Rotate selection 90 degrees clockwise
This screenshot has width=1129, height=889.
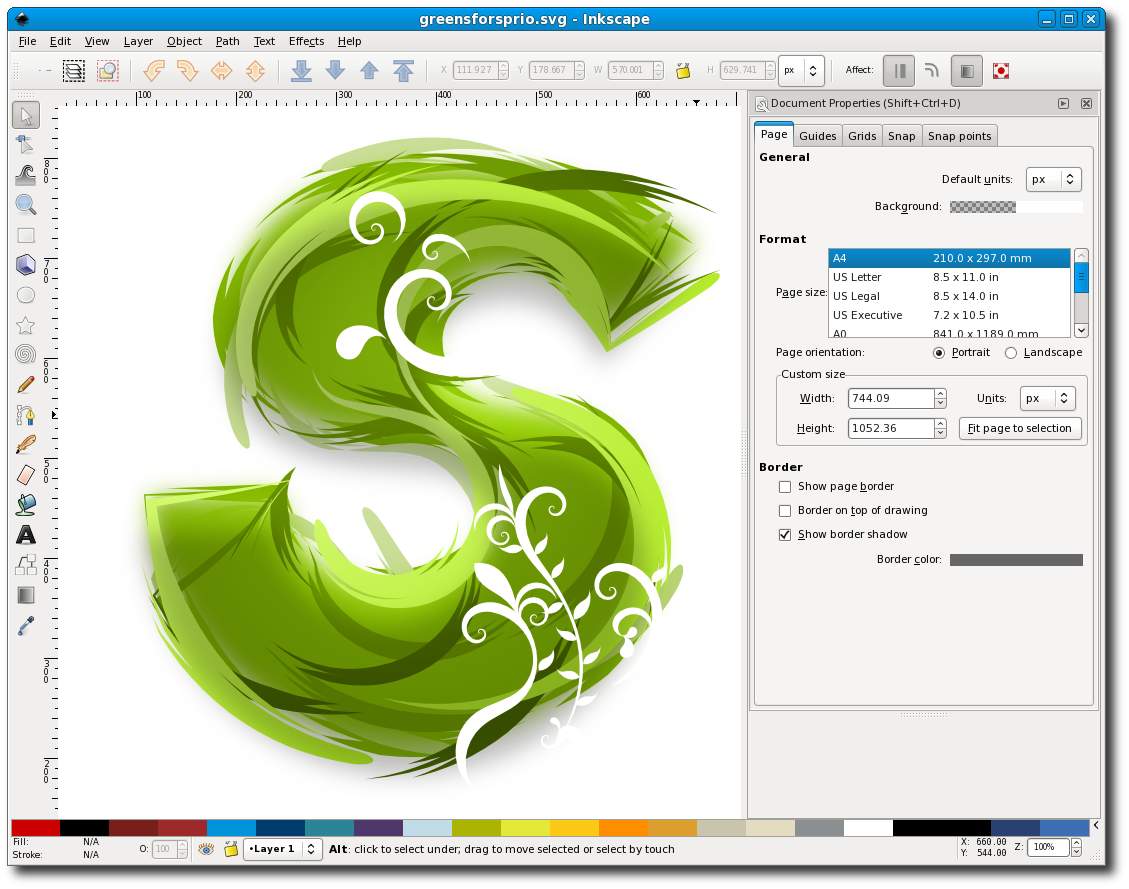(187, 70)
